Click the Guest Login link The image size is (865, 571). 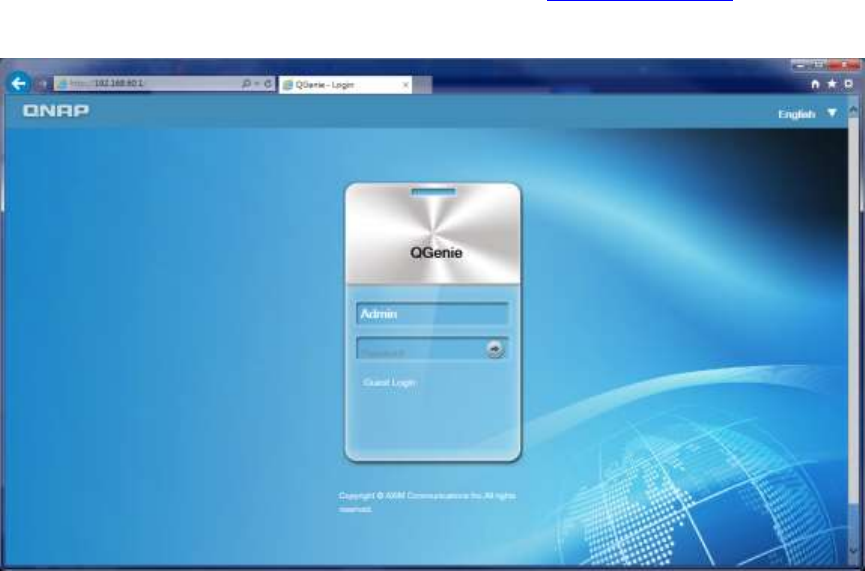(389, 382)
